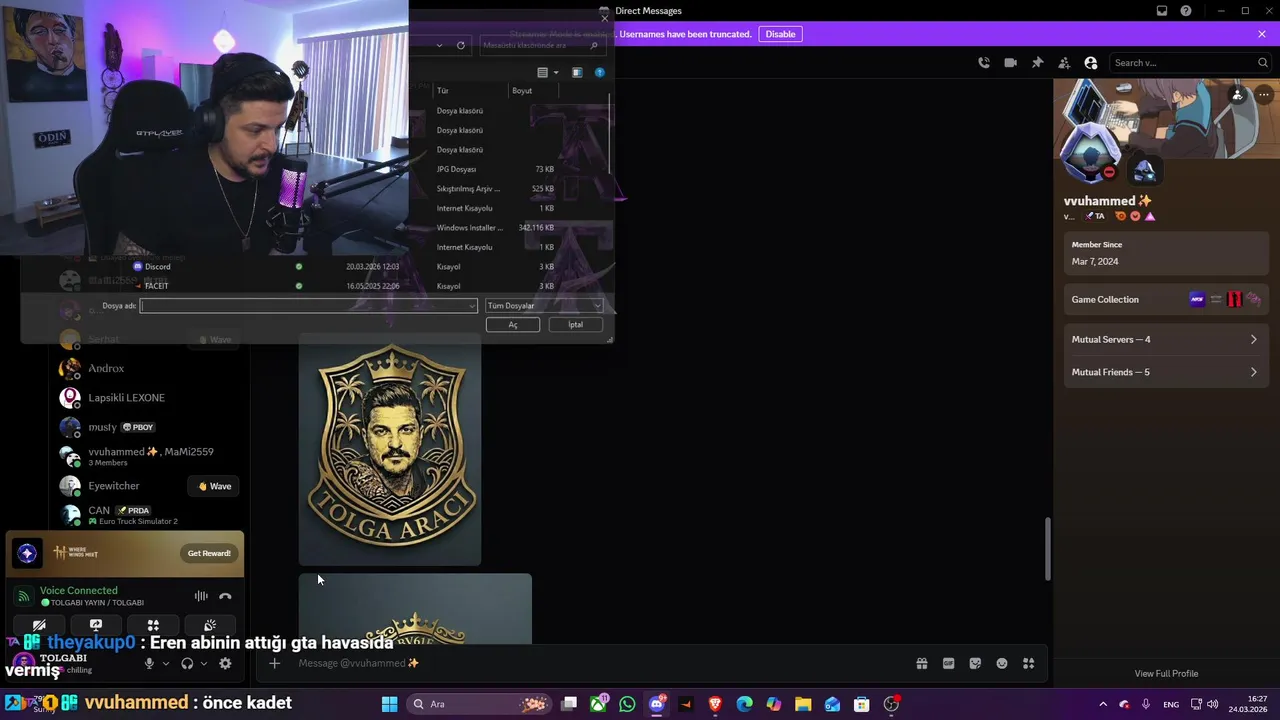Start a voice call with vvuhammed
Screen dimensions: 1280x720
tap(984, 62)
